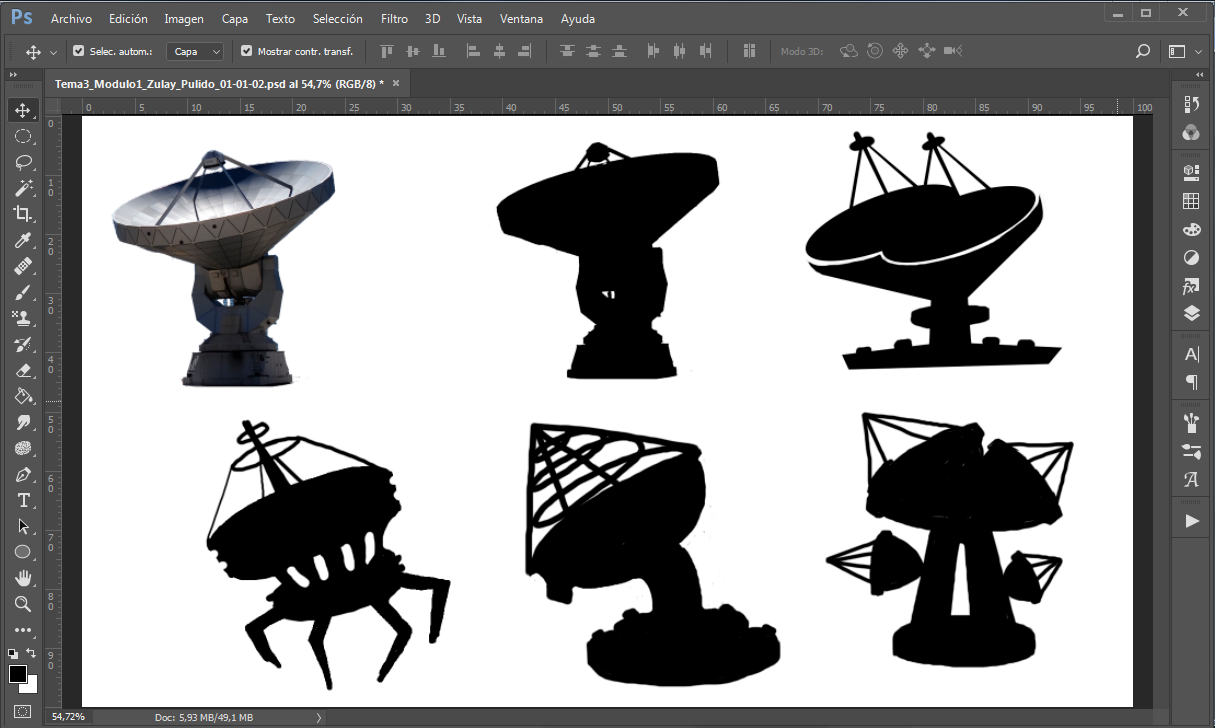Image resolution: width=1215 pixels, height=728 pixels.
Task: Open the Glyphs panel
Action: (1191, 479)
